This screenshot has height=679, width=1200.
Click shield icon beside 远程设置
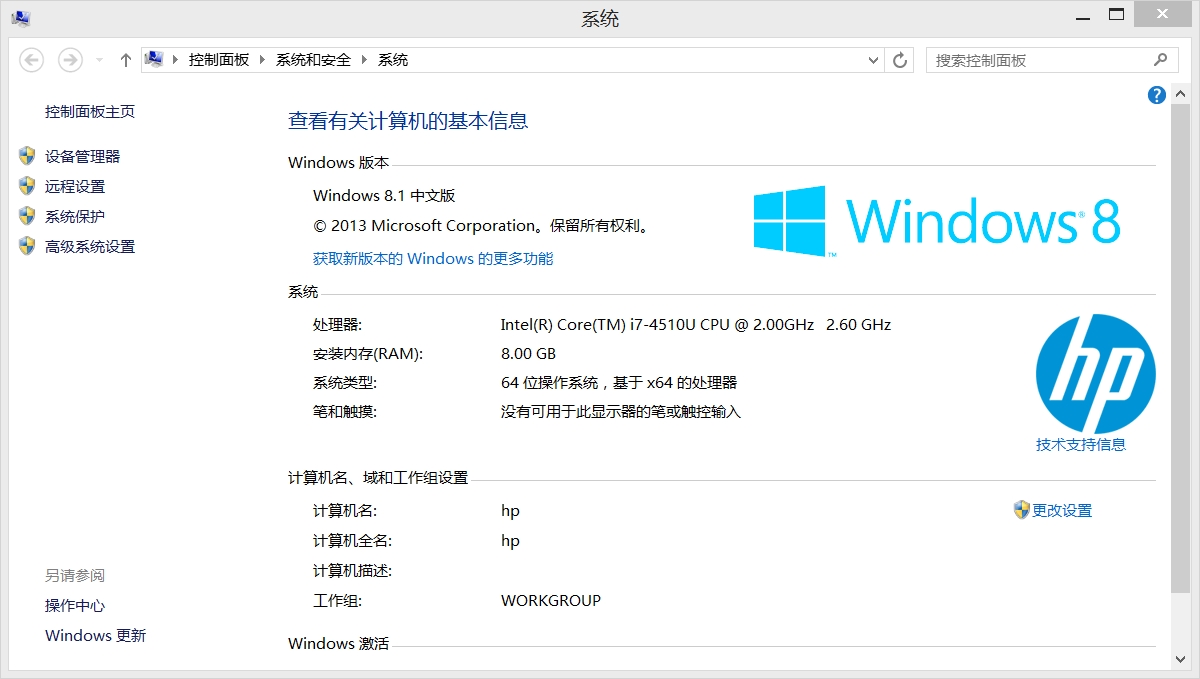tap(27, 186)
